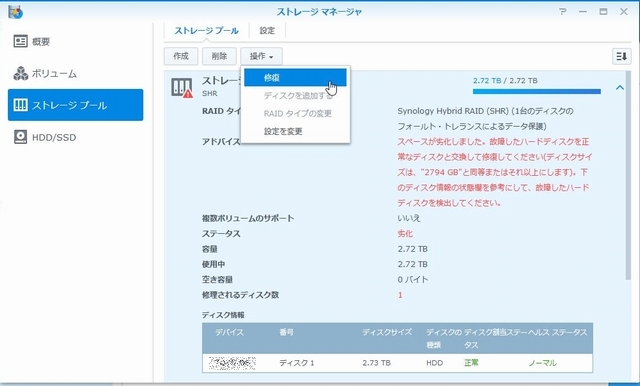Switch to the ストレージ プール tab
The height and width of the screenshot is (386, 640).
click(x=206, y=31)
